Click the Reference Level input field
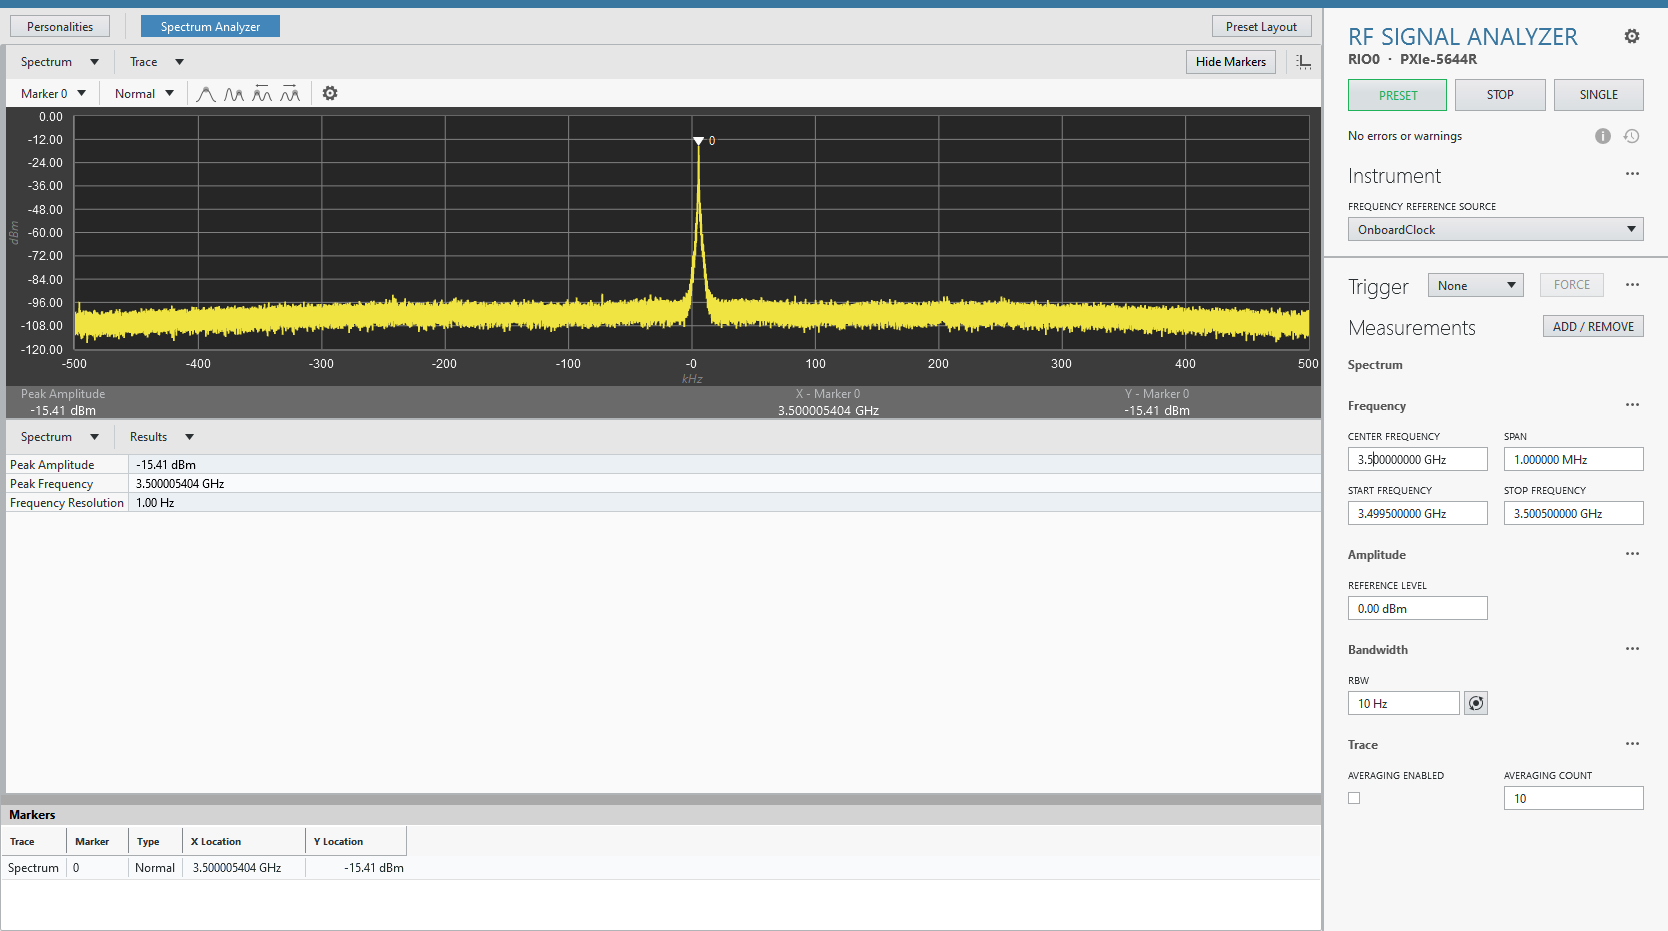The width and height of the screenshot is (1668, 931). click(1417, 608)
